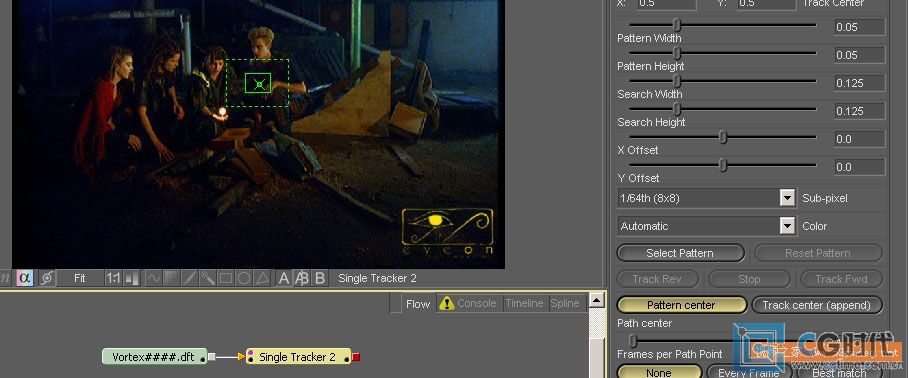Click the "Sub-pixel" label text
The height and width of the screenshot is (378, 908).
coord(825,198)
